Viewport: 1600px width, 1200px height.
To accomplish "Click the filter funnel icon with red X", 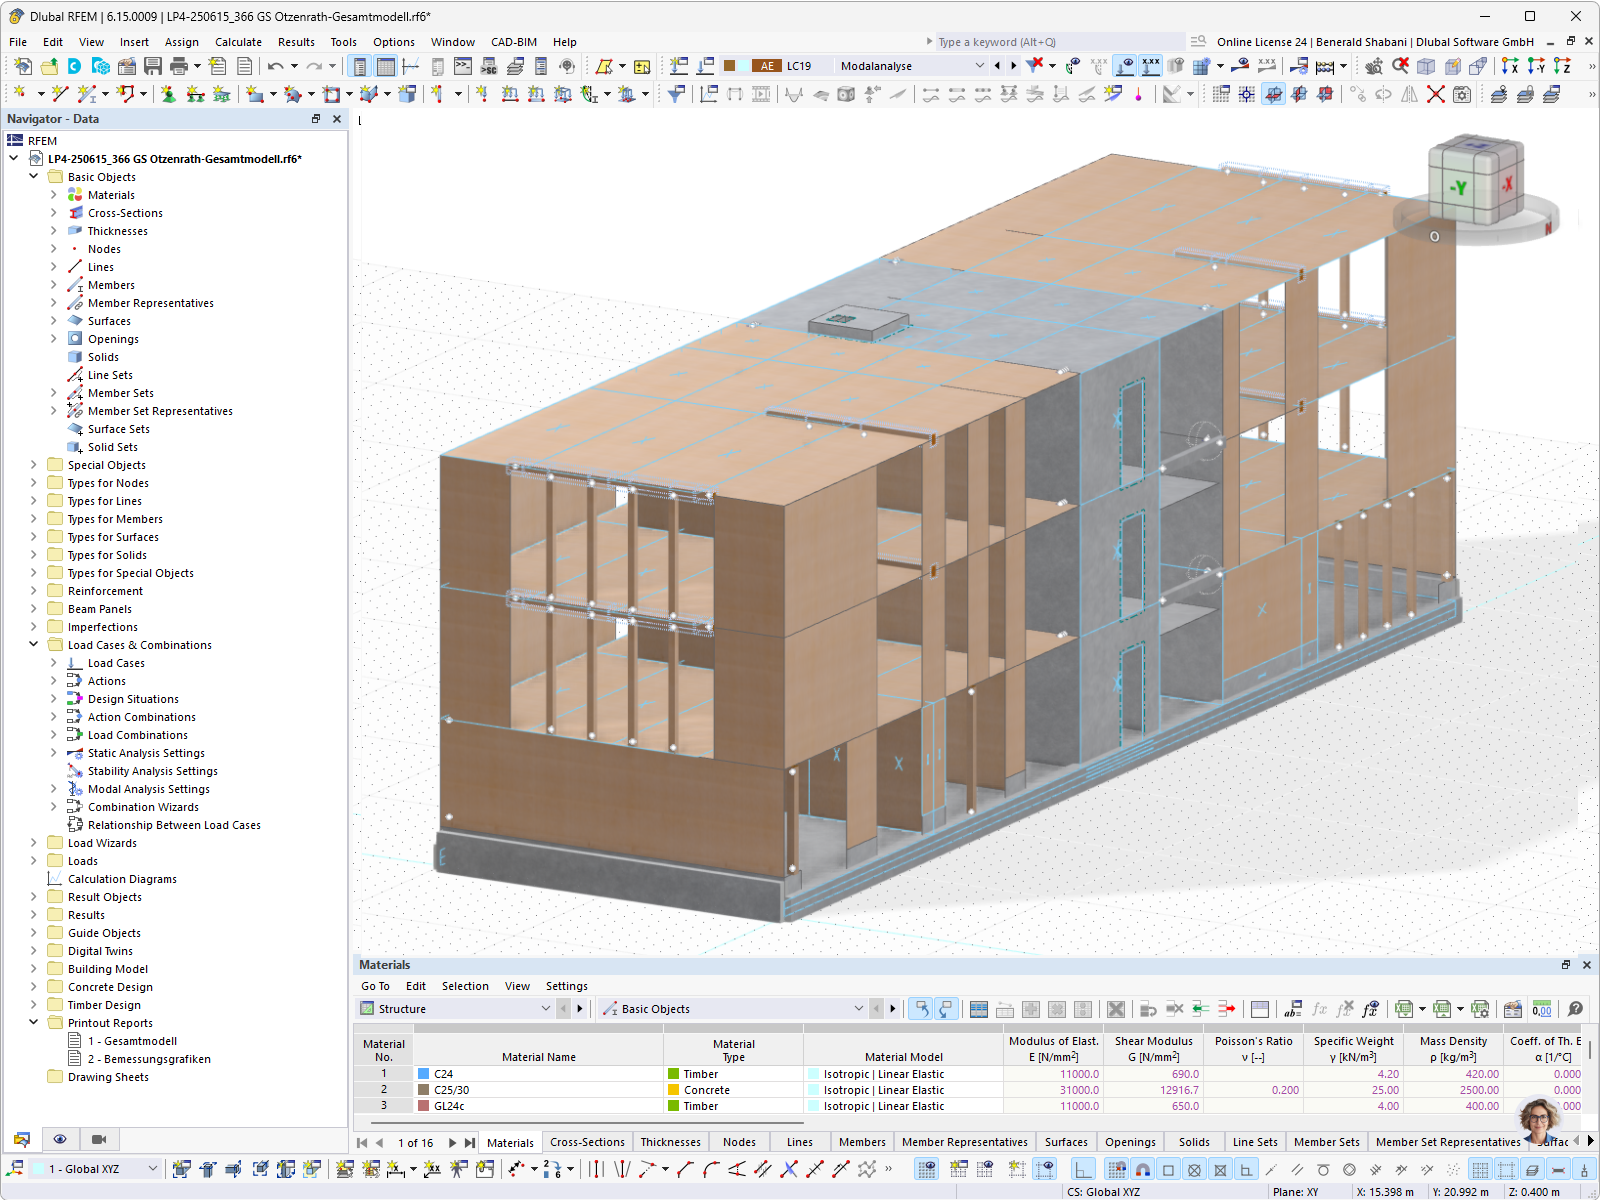I will pos(1035,66).
